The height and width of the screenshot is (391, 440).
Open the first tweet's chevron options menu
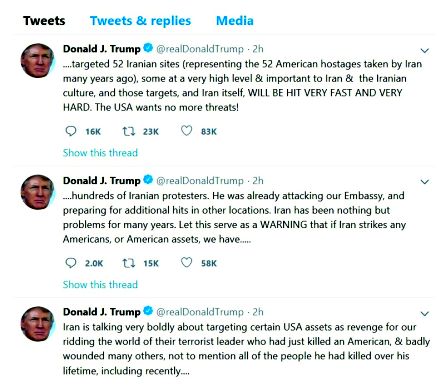click(x=424, y=50)
